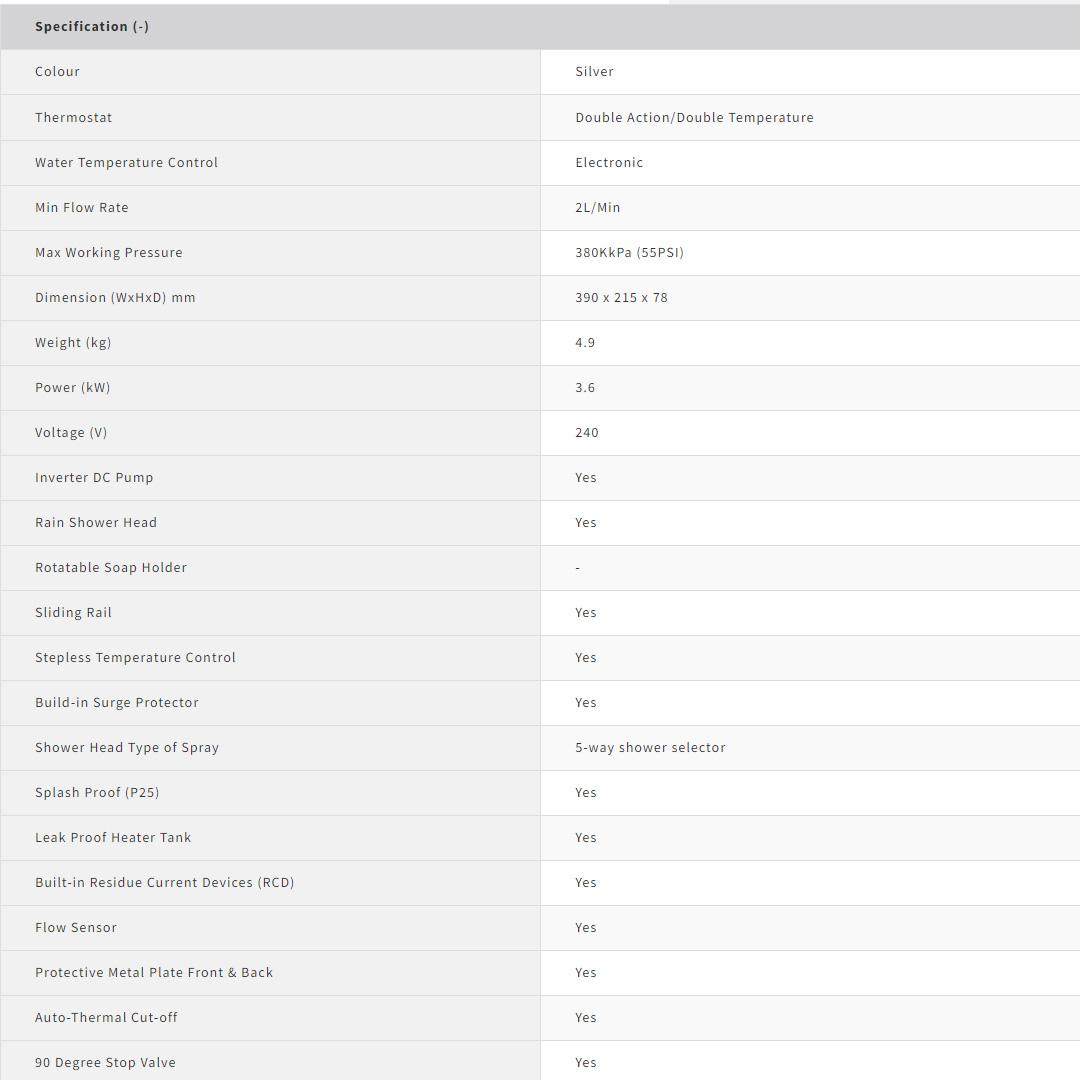Click the Built-in Residue Current Devices label
Screen dimensions: 1080x1080
164,883
